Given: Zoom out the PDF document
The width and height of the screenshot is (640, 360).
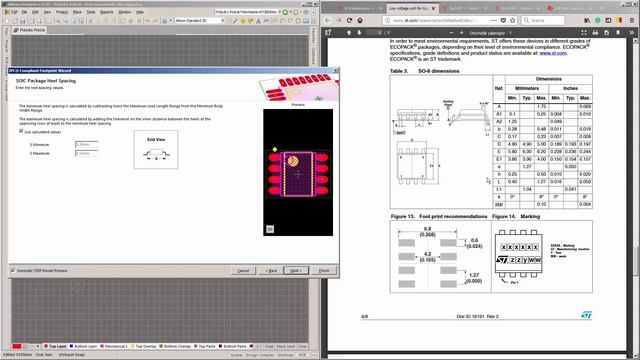Looking at the screenshot, I should coord(451,33).
